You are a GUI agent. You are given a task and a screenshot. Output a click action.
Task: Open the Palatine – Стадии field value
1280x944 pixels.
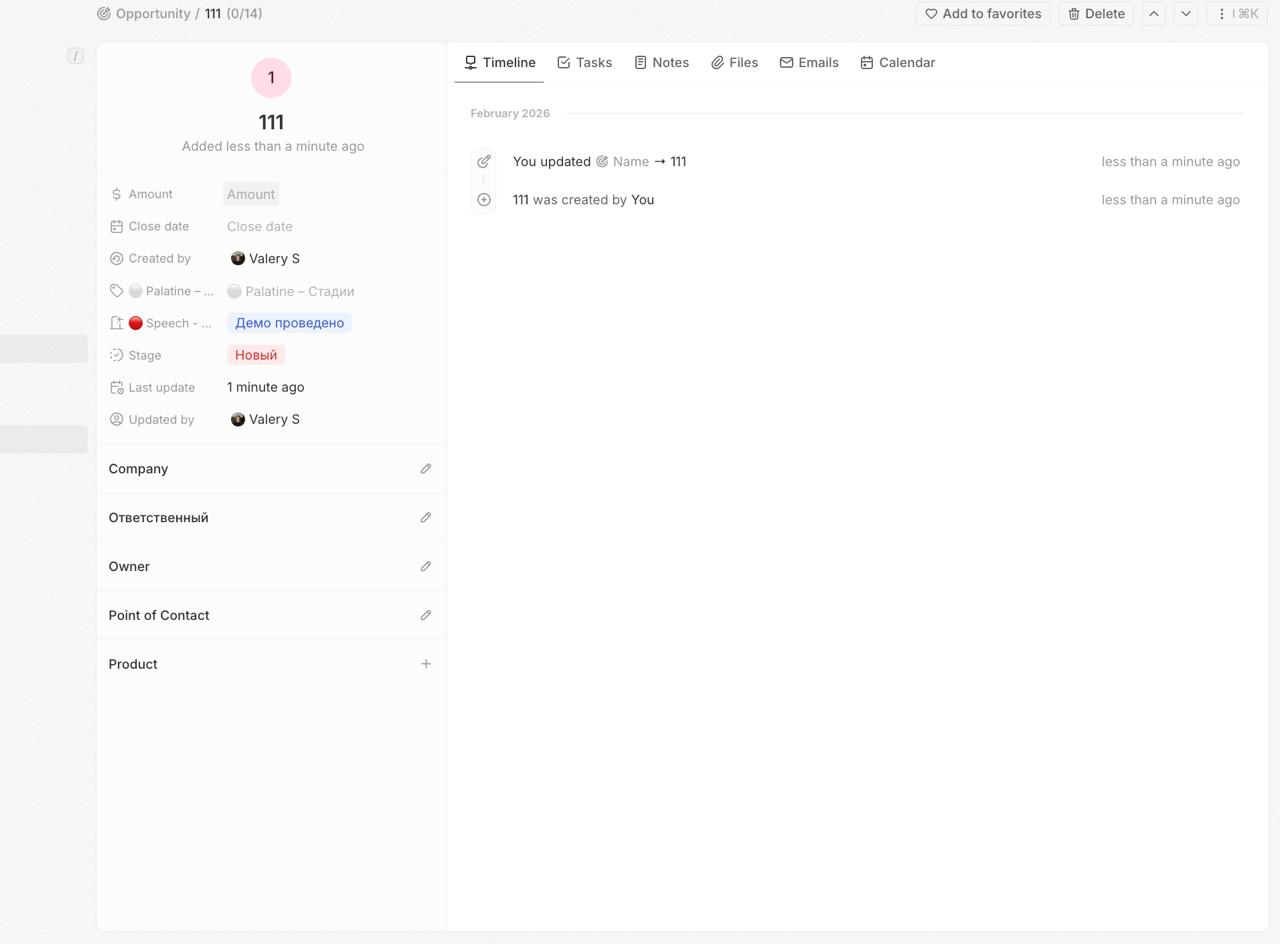pyautogui.click(x=291, y=291)
